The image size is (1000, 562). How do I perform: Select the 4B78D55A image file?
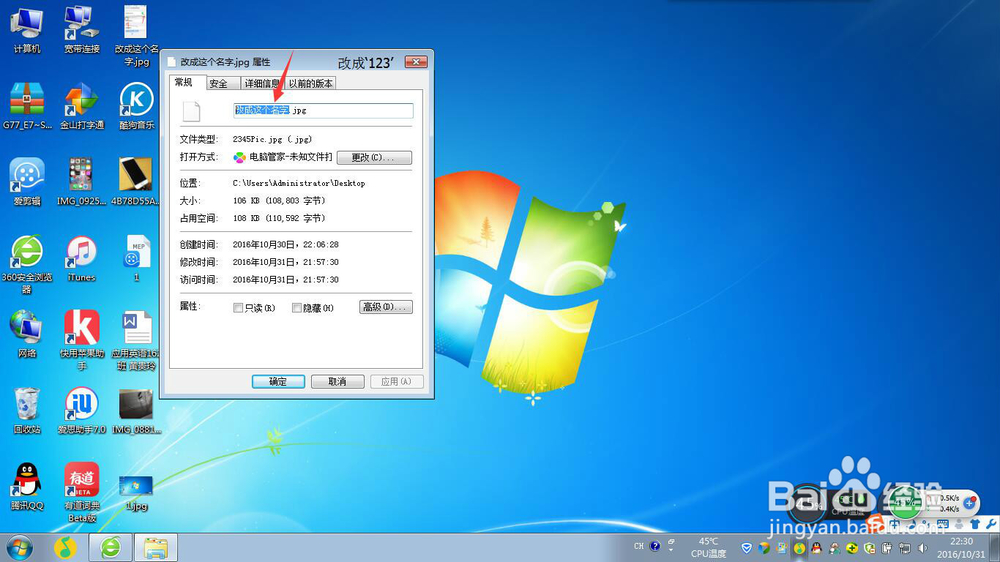coord(135,182)
